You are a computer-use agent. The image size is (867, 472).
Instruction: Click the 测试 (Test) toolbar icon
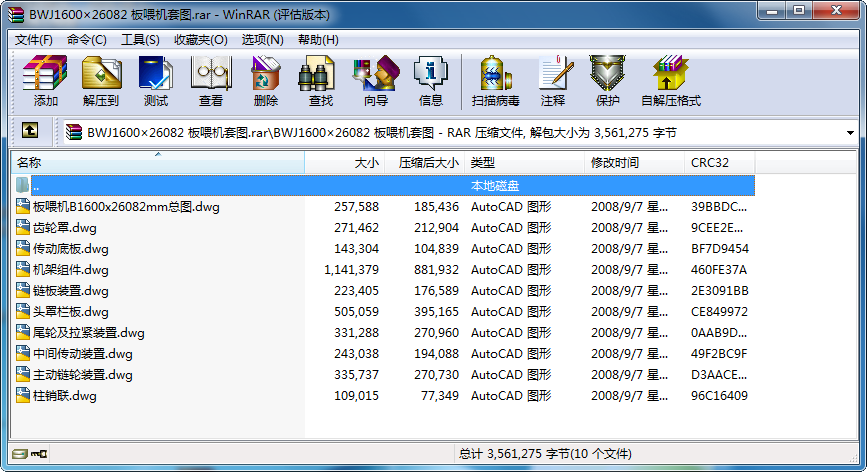coord(156,81)
